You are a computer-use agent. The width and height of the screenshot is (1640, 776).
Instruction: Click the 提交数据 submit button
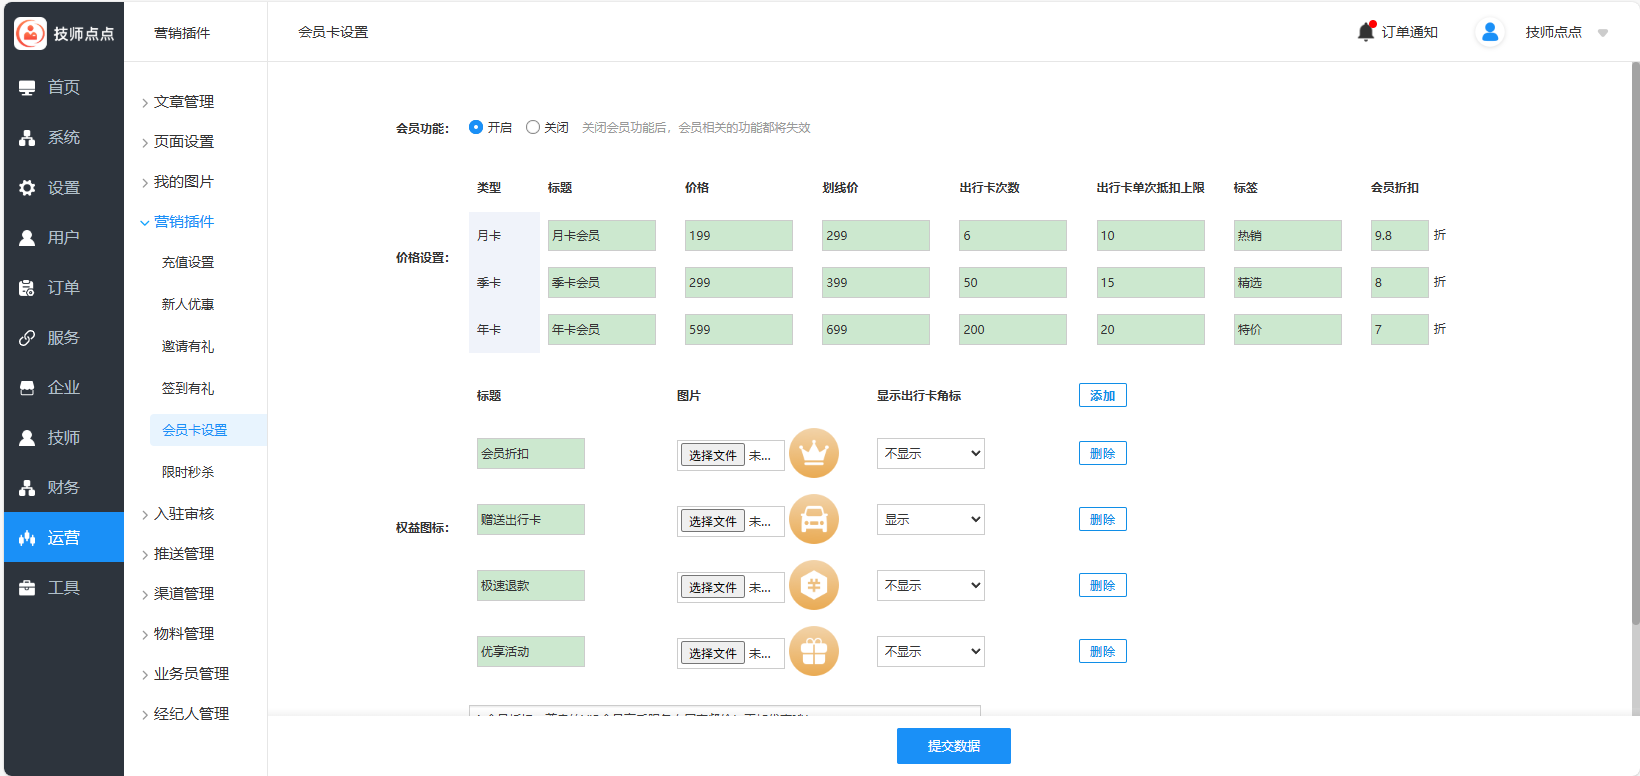[x=953, y=746]
